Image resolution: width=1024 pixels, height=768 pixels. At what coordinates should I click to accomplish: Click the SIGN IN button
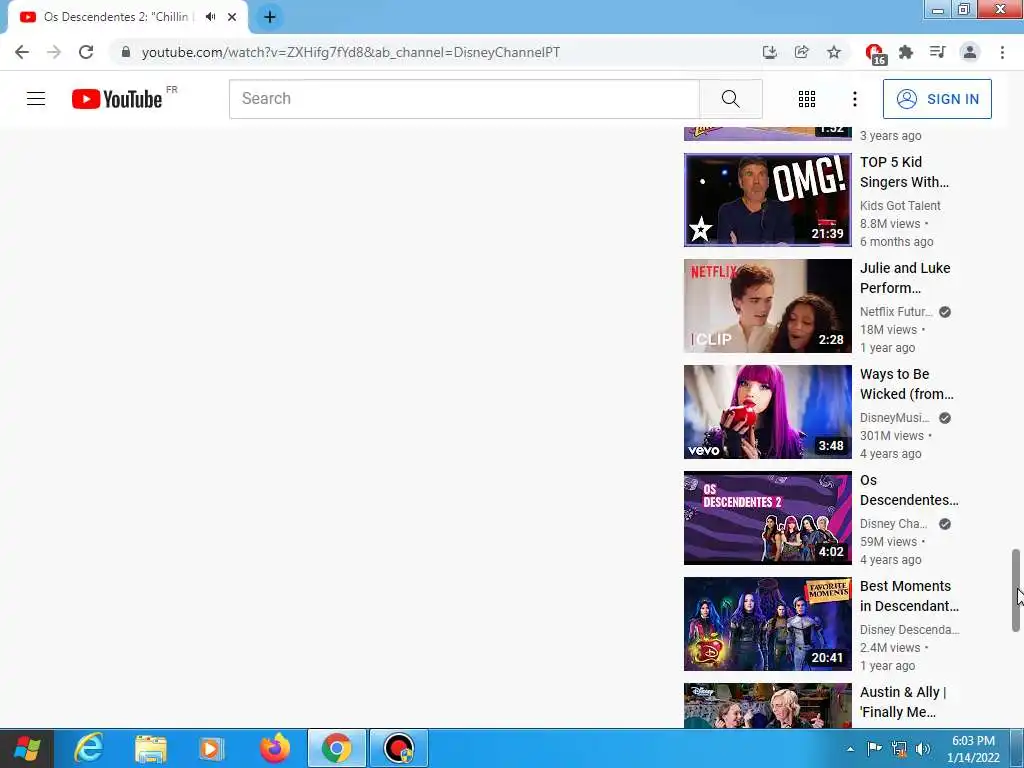click(x=936, y=99)
